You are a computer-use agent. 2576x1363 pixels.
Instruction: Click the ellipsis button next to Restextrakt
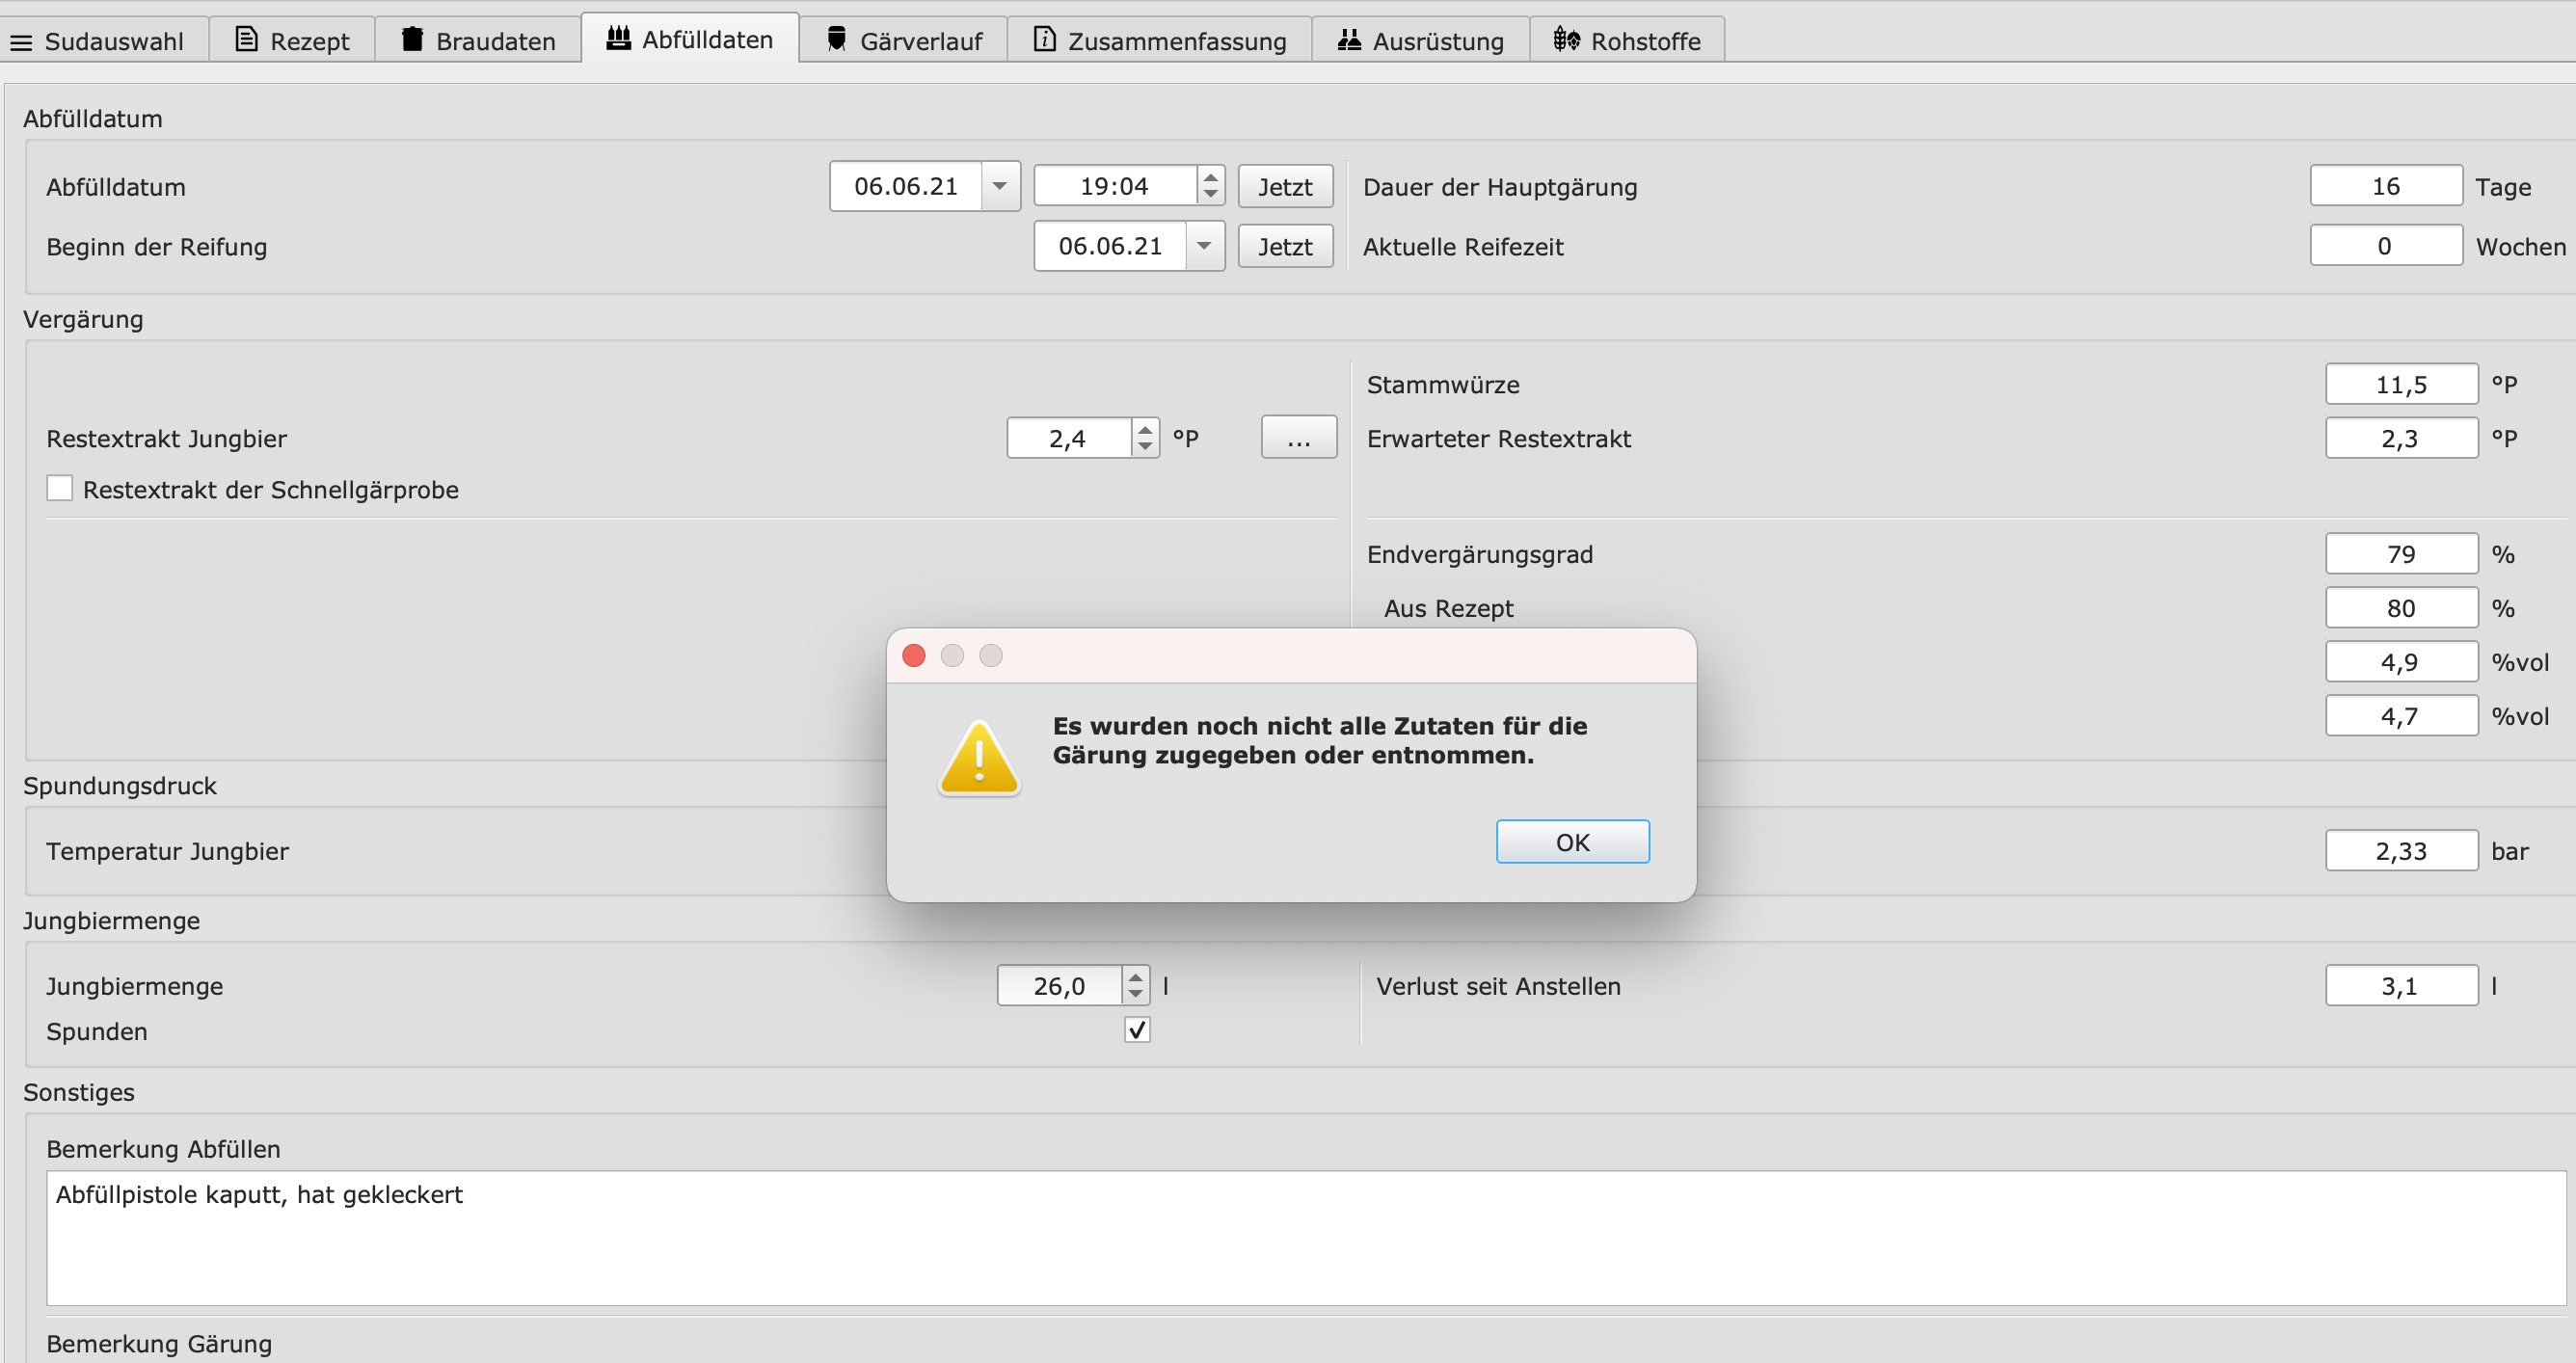1298,438
